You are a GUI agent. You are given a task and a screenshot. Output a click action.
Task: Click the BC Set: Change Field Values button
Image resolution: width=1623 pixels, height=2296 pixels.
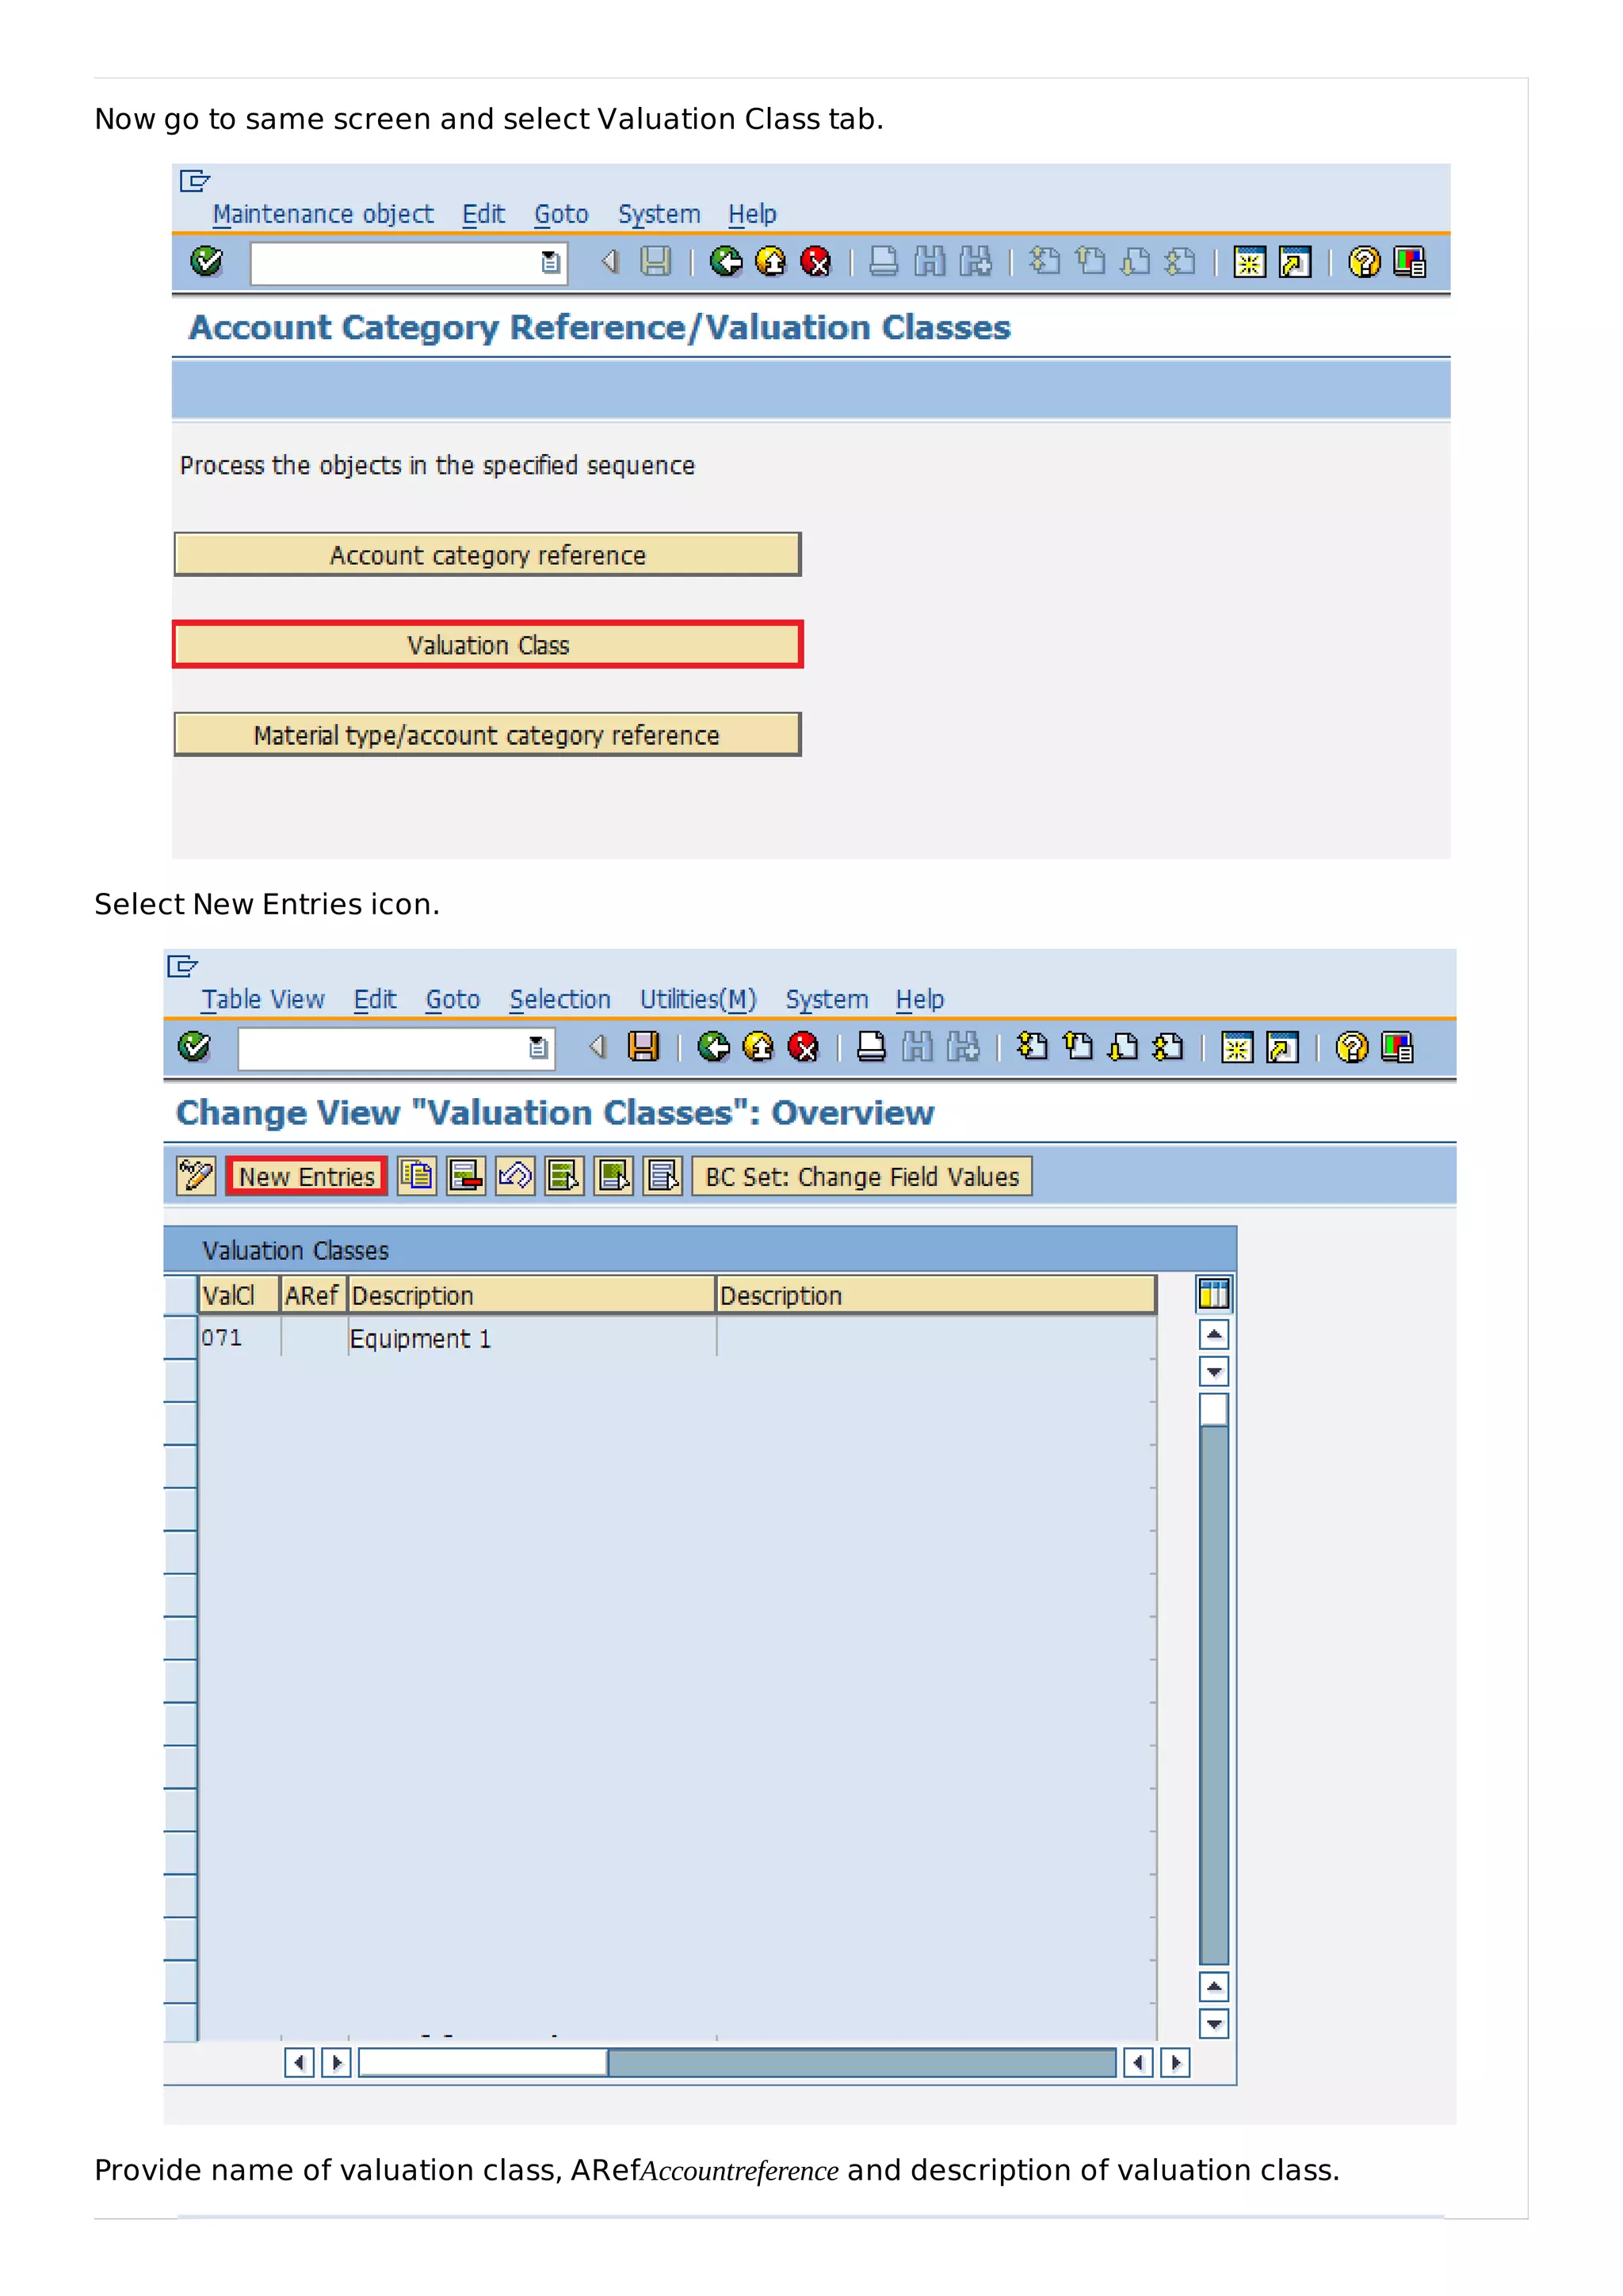(x=862, y=1176)
